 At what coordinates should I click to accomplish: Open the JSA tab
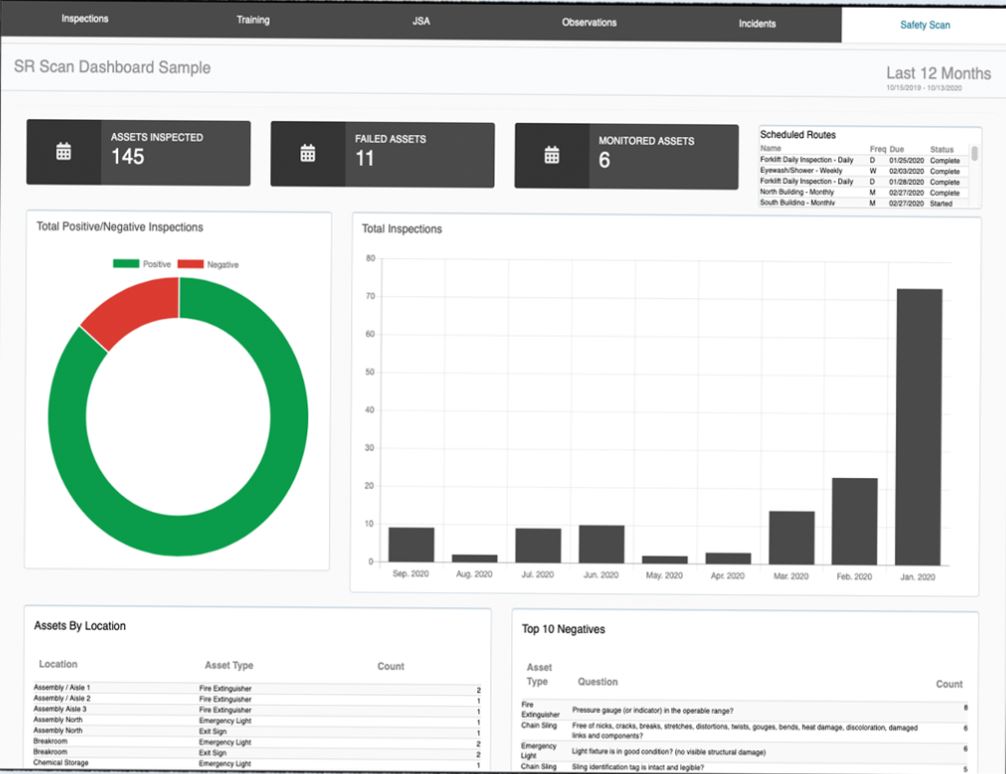click(421, 21)
